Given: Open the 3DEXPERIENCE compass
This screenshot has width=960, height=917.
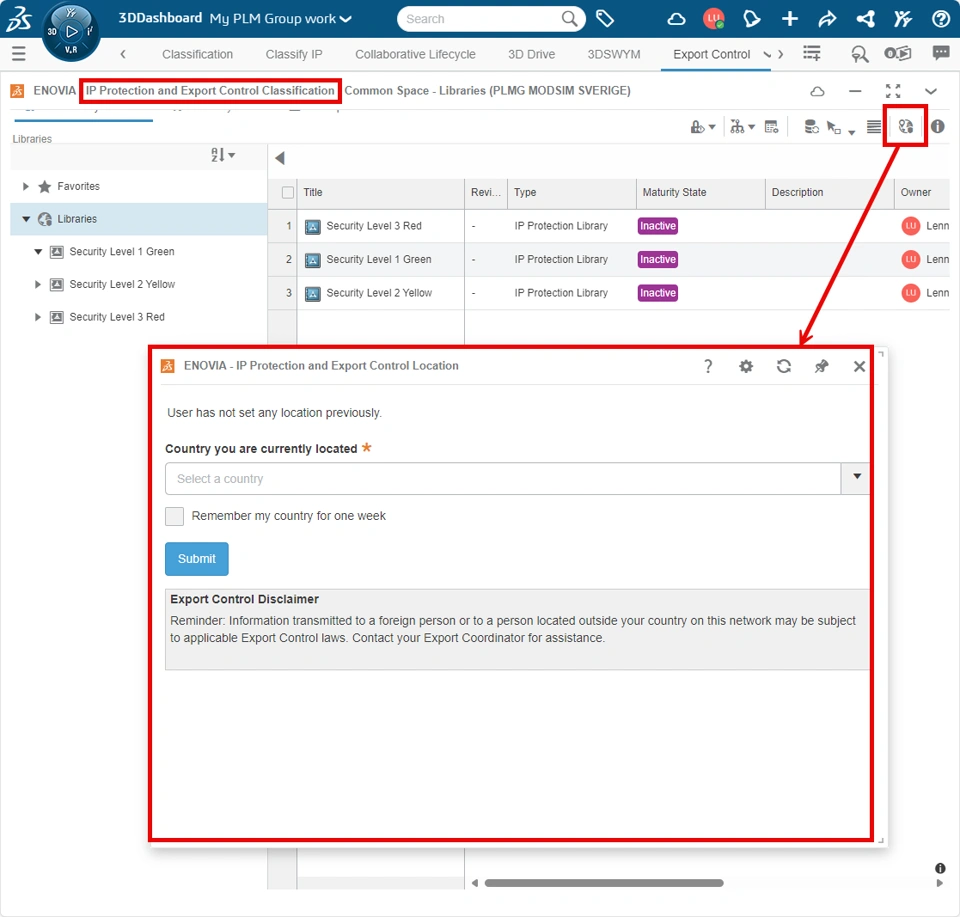Looking at the screenshot, I should [71, 31].
